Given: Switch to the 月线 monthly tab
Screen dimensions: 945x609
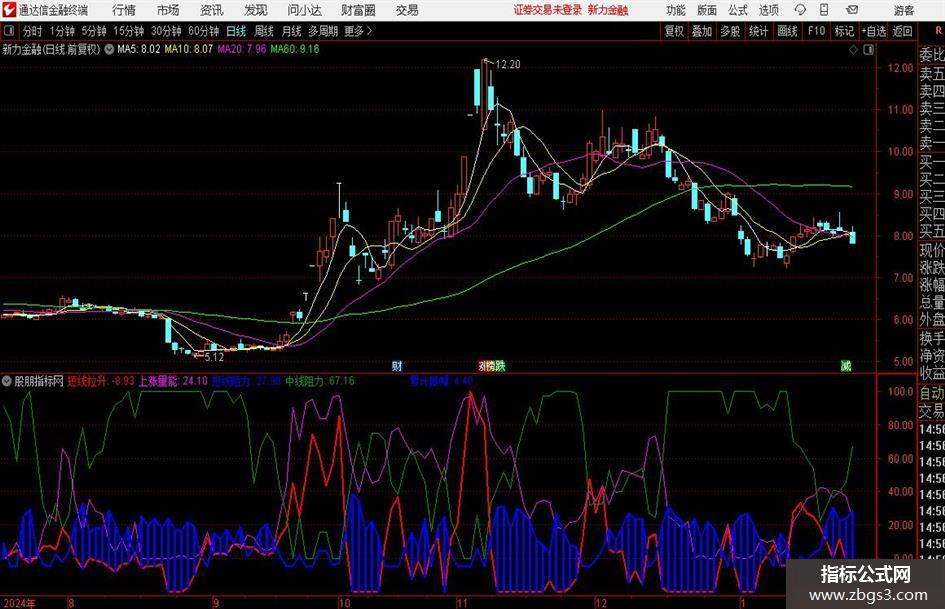Looking at the screenshot, I should (291, 31).
